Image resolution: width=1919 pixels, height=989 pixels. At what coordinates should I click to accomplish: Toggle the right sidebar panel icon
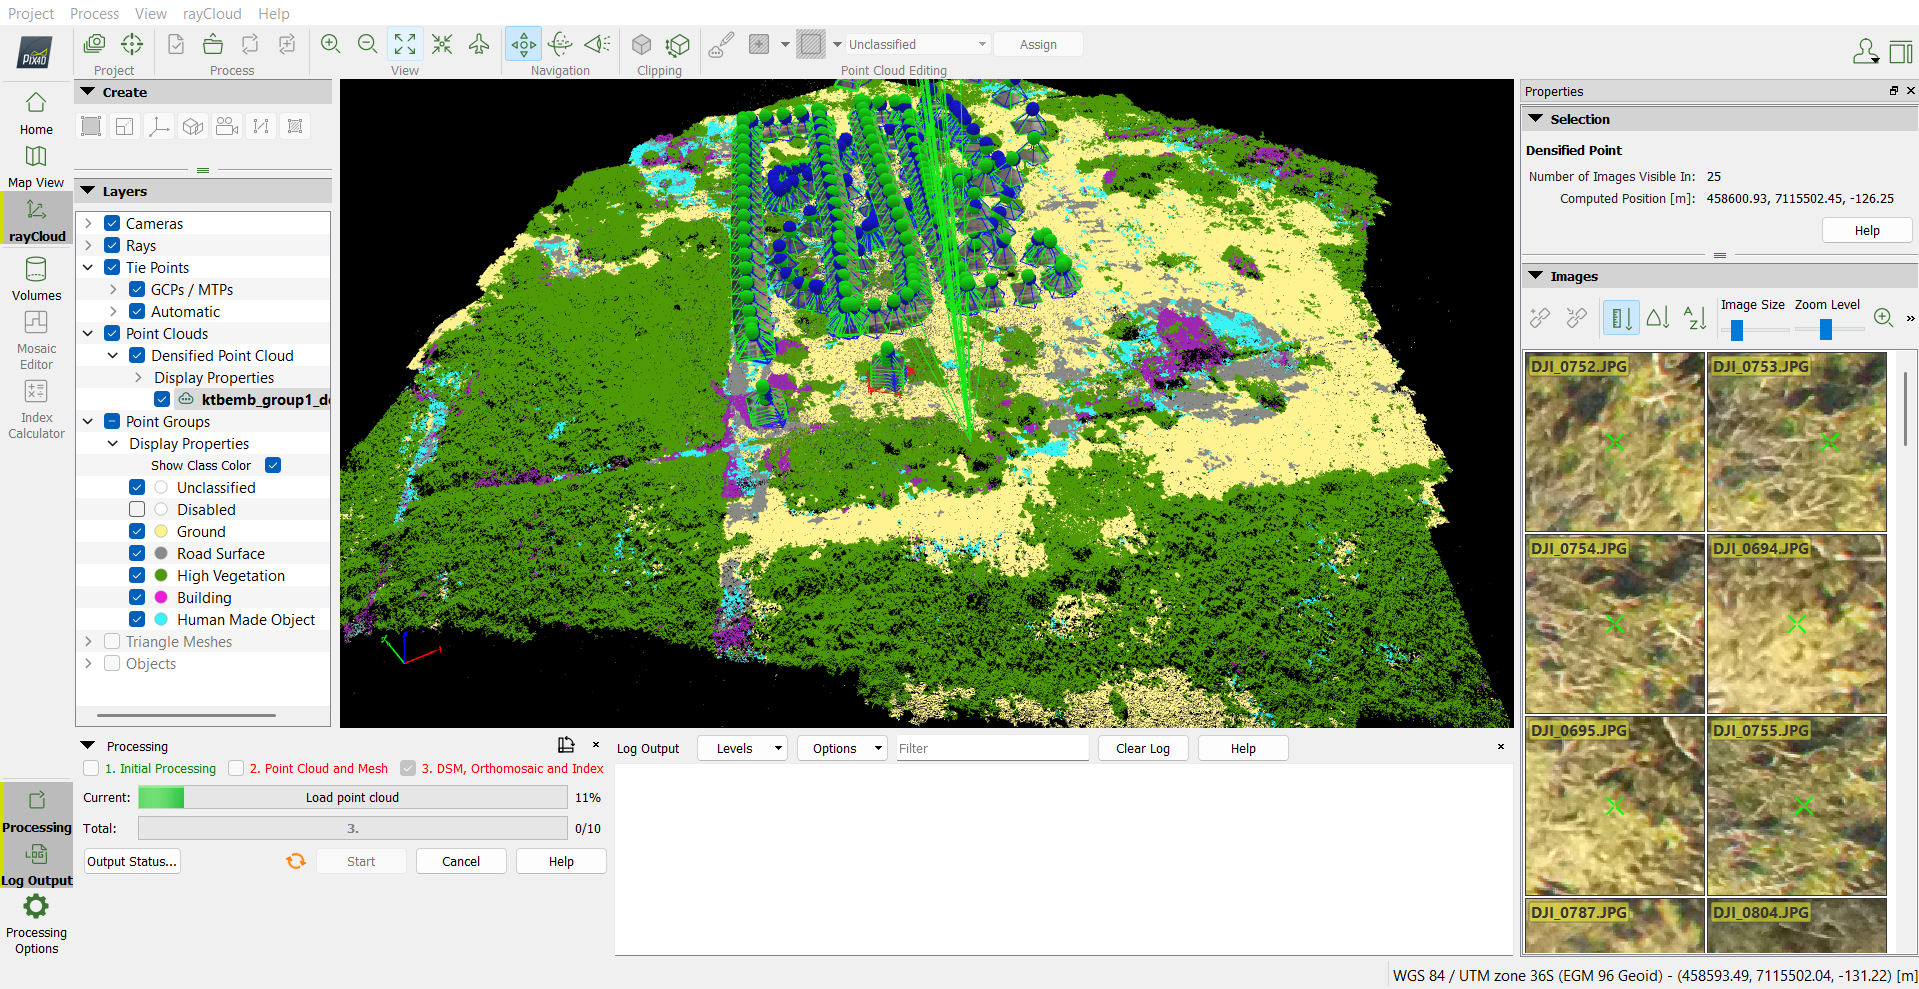point(1901,51)
